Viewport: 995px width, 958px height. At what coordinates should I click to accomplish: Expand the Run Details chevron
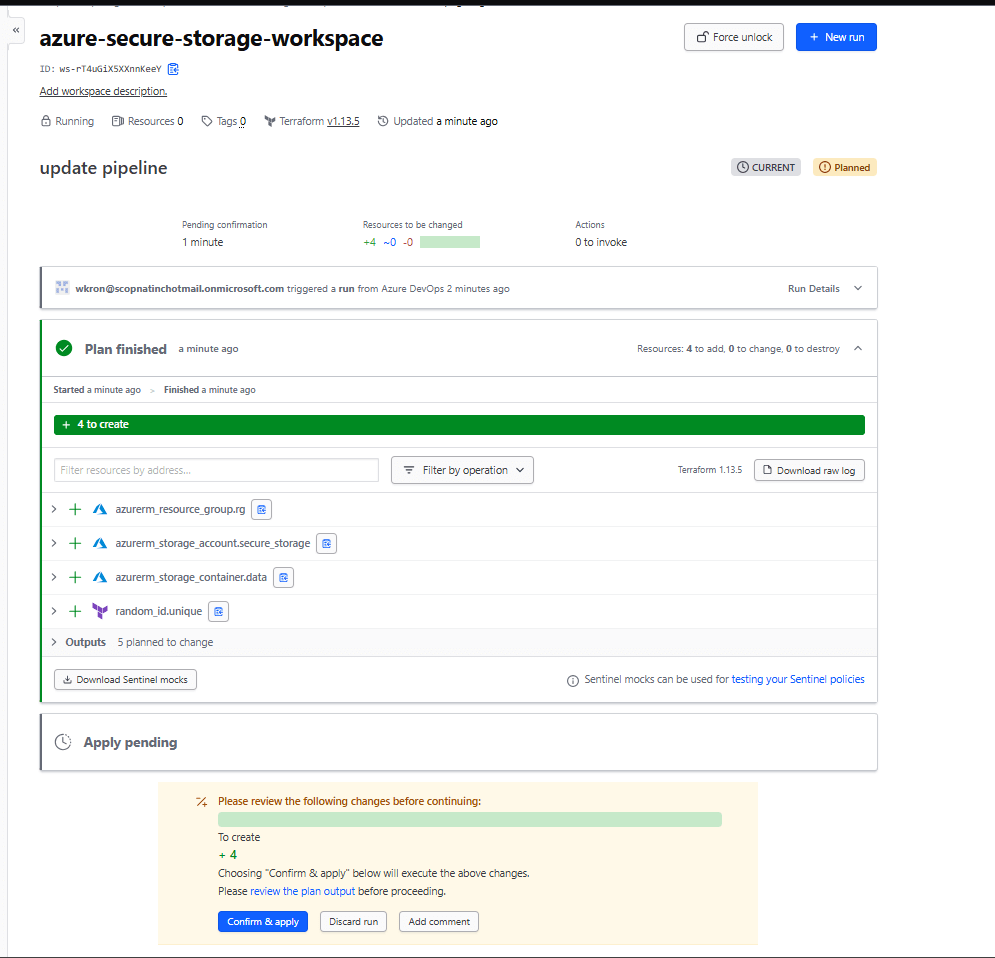(857, 289)
